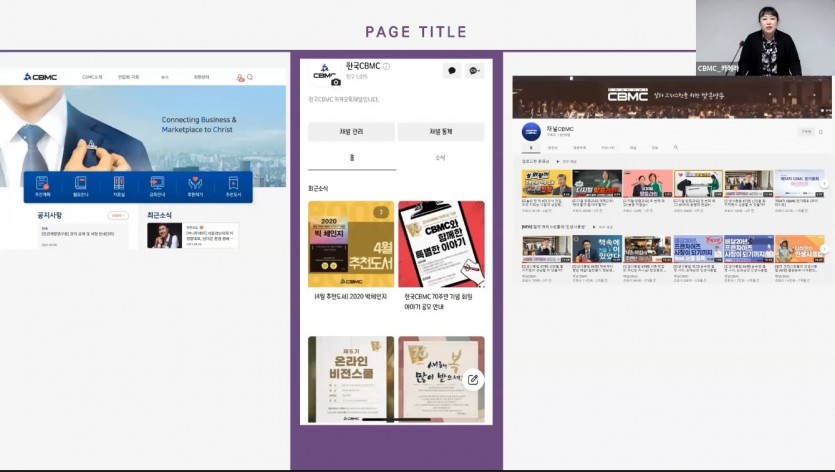
Task: Click the monitor icon in the blue quick menu
Action: coord(157,183)
